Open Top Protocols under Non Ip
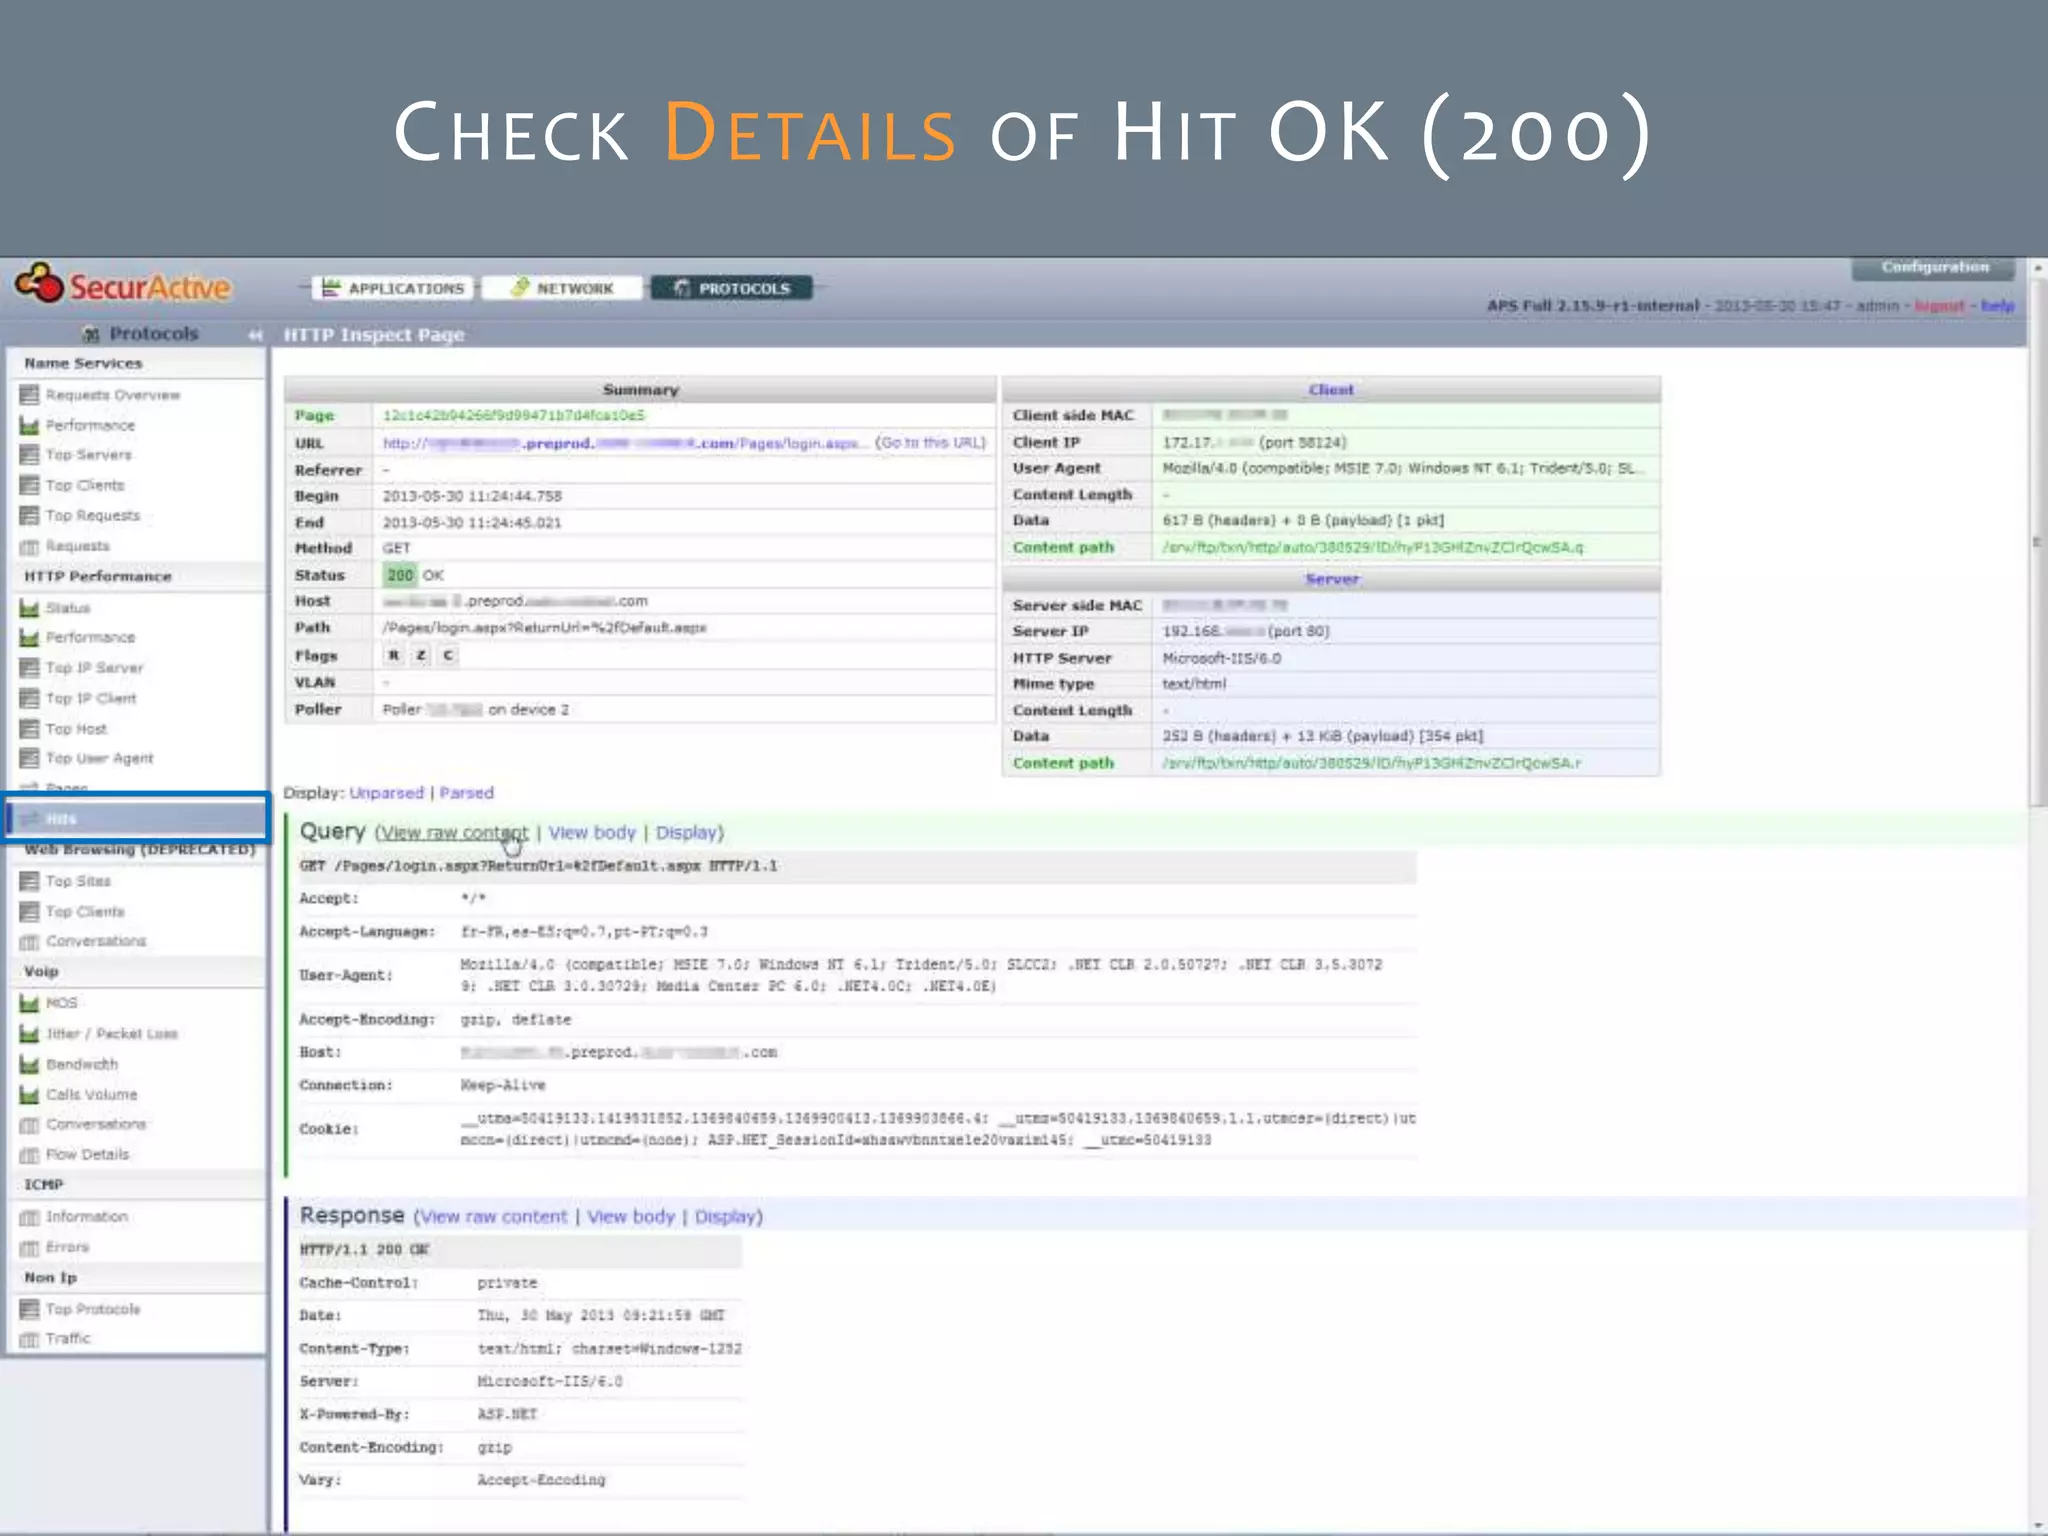Viewport: 2048px width, 1536px height. click(x=93, y=1309)
